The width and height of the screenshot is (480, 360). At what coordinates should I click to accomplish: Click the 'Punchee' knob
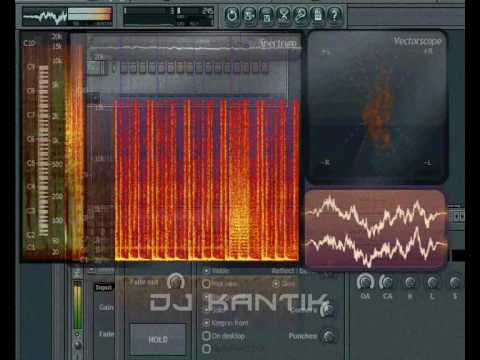(x=329, y=336)
